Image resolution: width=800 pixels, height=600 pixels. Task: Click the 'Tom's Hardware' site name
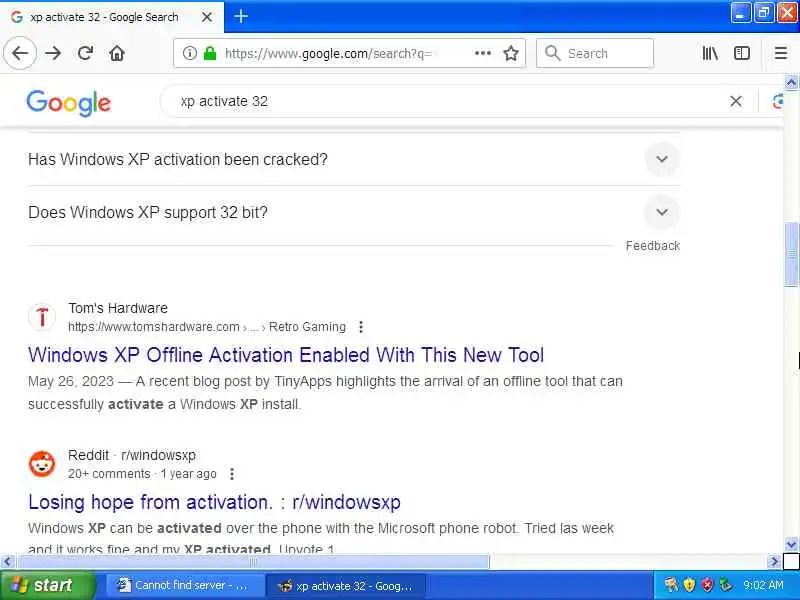[x=118, y=308]
